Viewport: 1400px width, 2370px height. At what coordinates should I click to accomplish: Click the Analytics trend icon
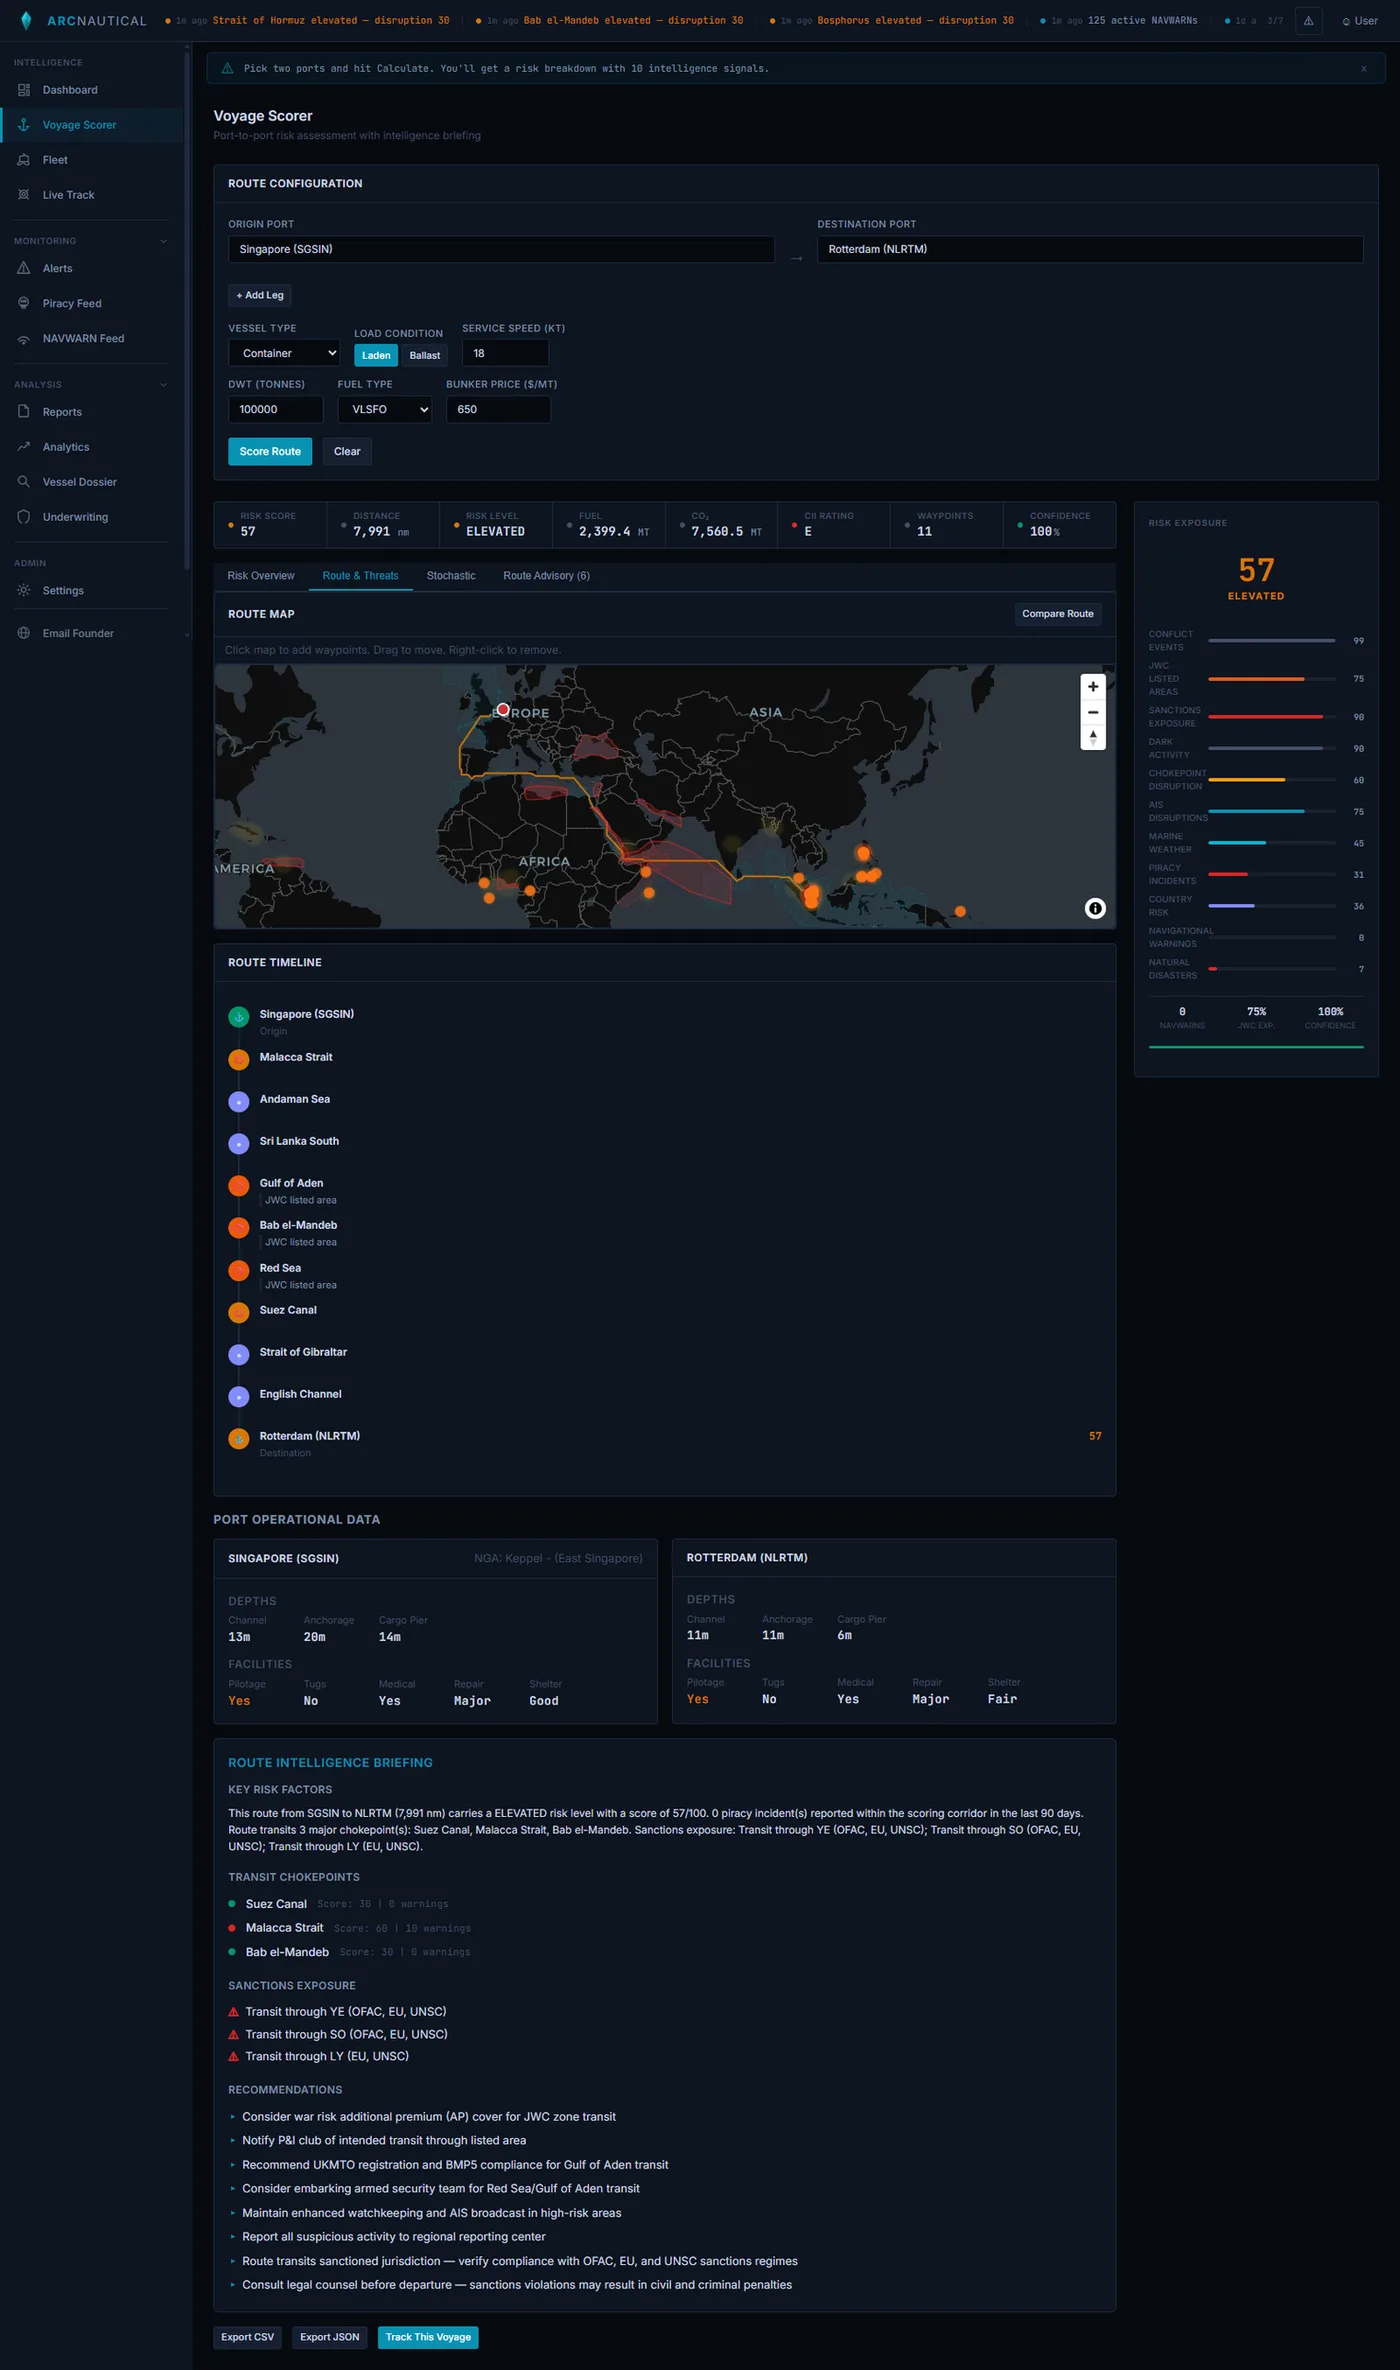tap(24, 447)
